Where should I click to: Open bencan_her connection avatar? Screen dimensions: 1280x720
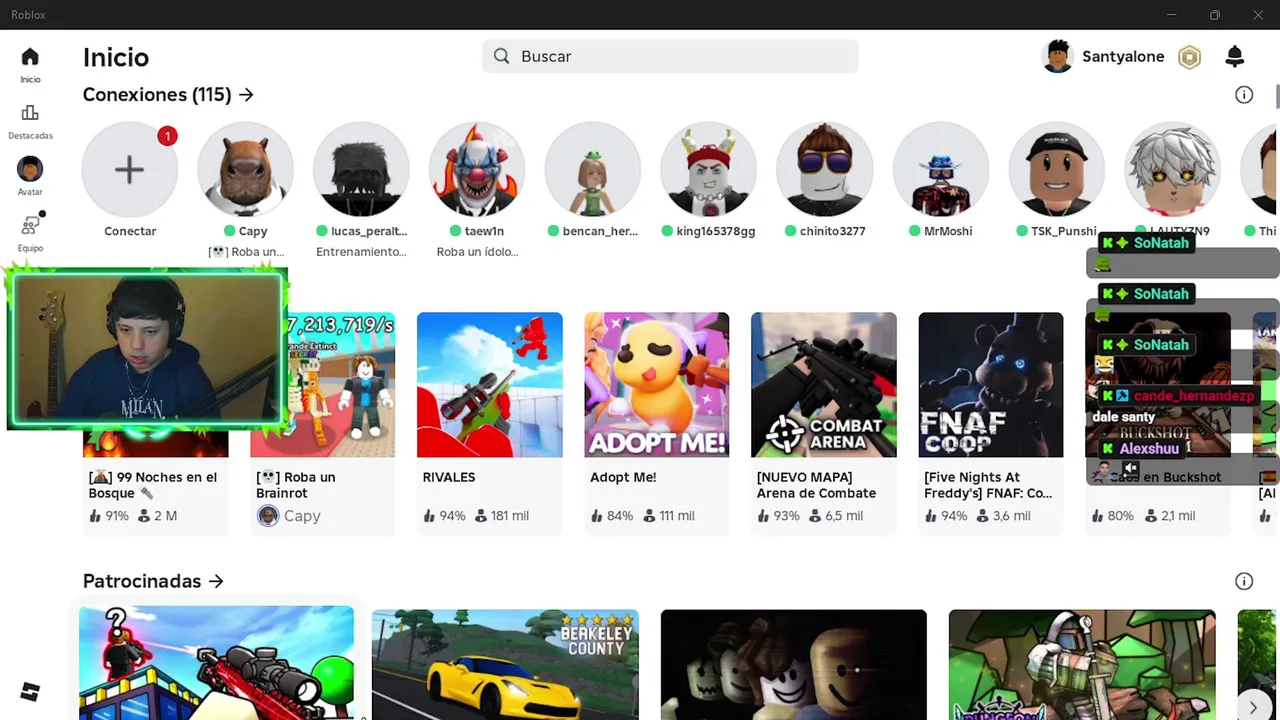point(593,170)
